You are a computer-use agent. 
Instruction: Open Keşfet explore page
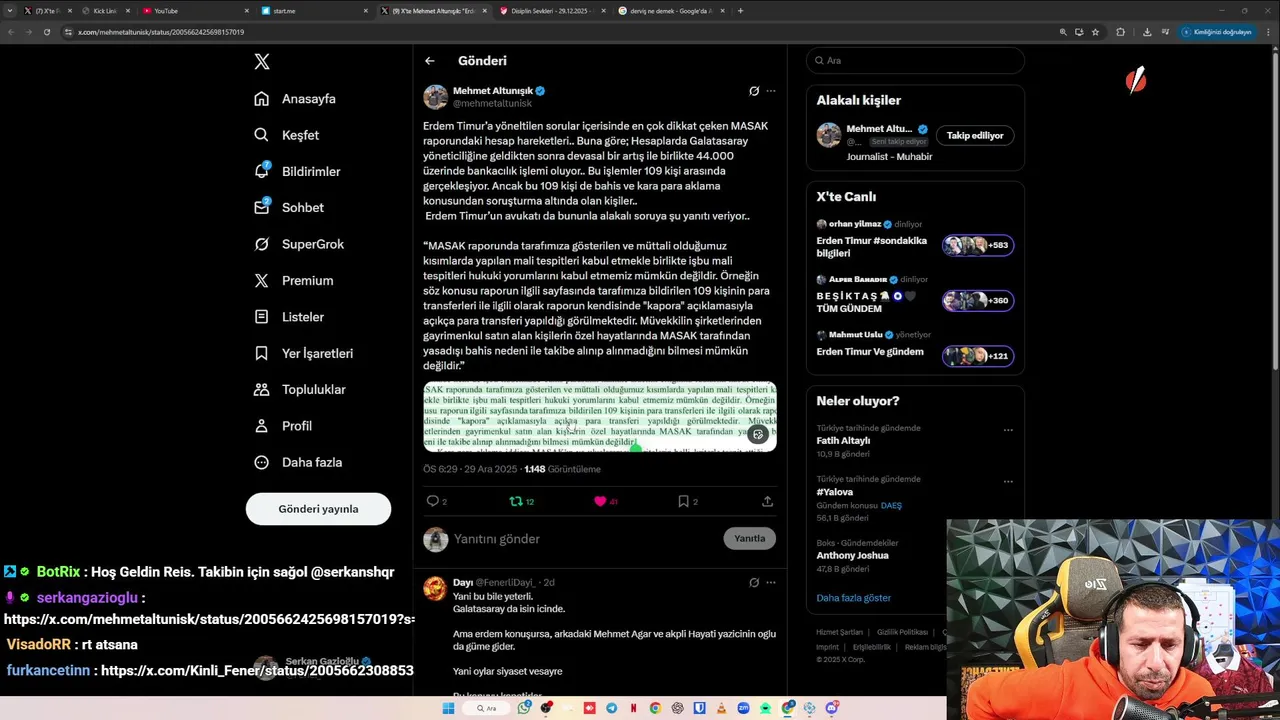pyautogui.click(x=287, y=135)
